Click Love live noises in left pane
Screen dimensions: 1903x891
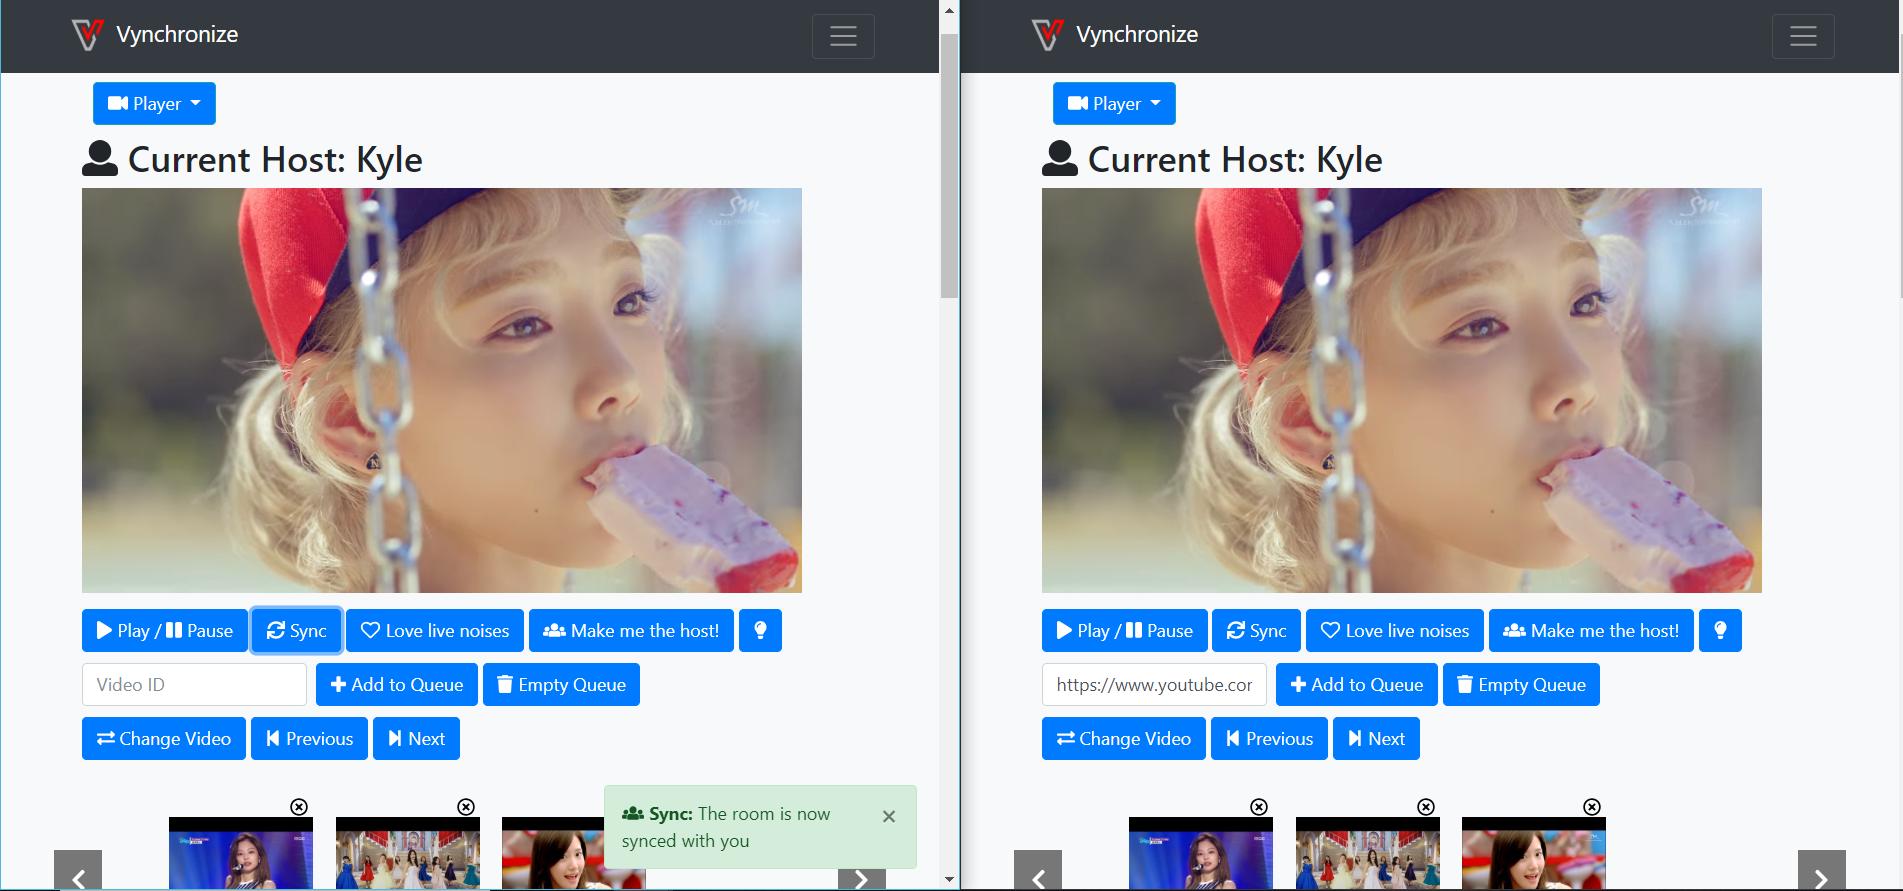(x=435, y=631)
